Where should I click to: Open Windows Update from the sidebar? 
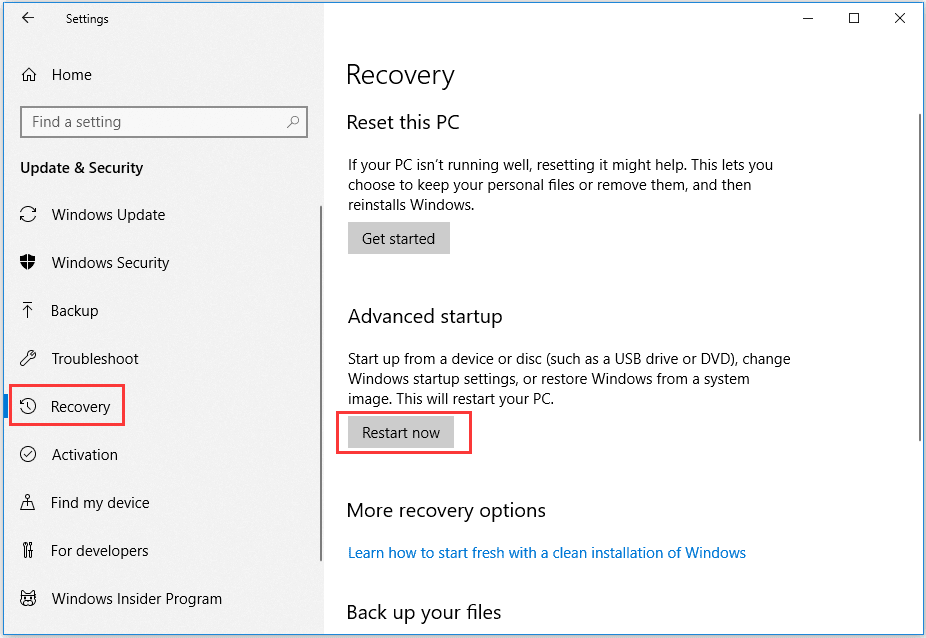[107, 215]
